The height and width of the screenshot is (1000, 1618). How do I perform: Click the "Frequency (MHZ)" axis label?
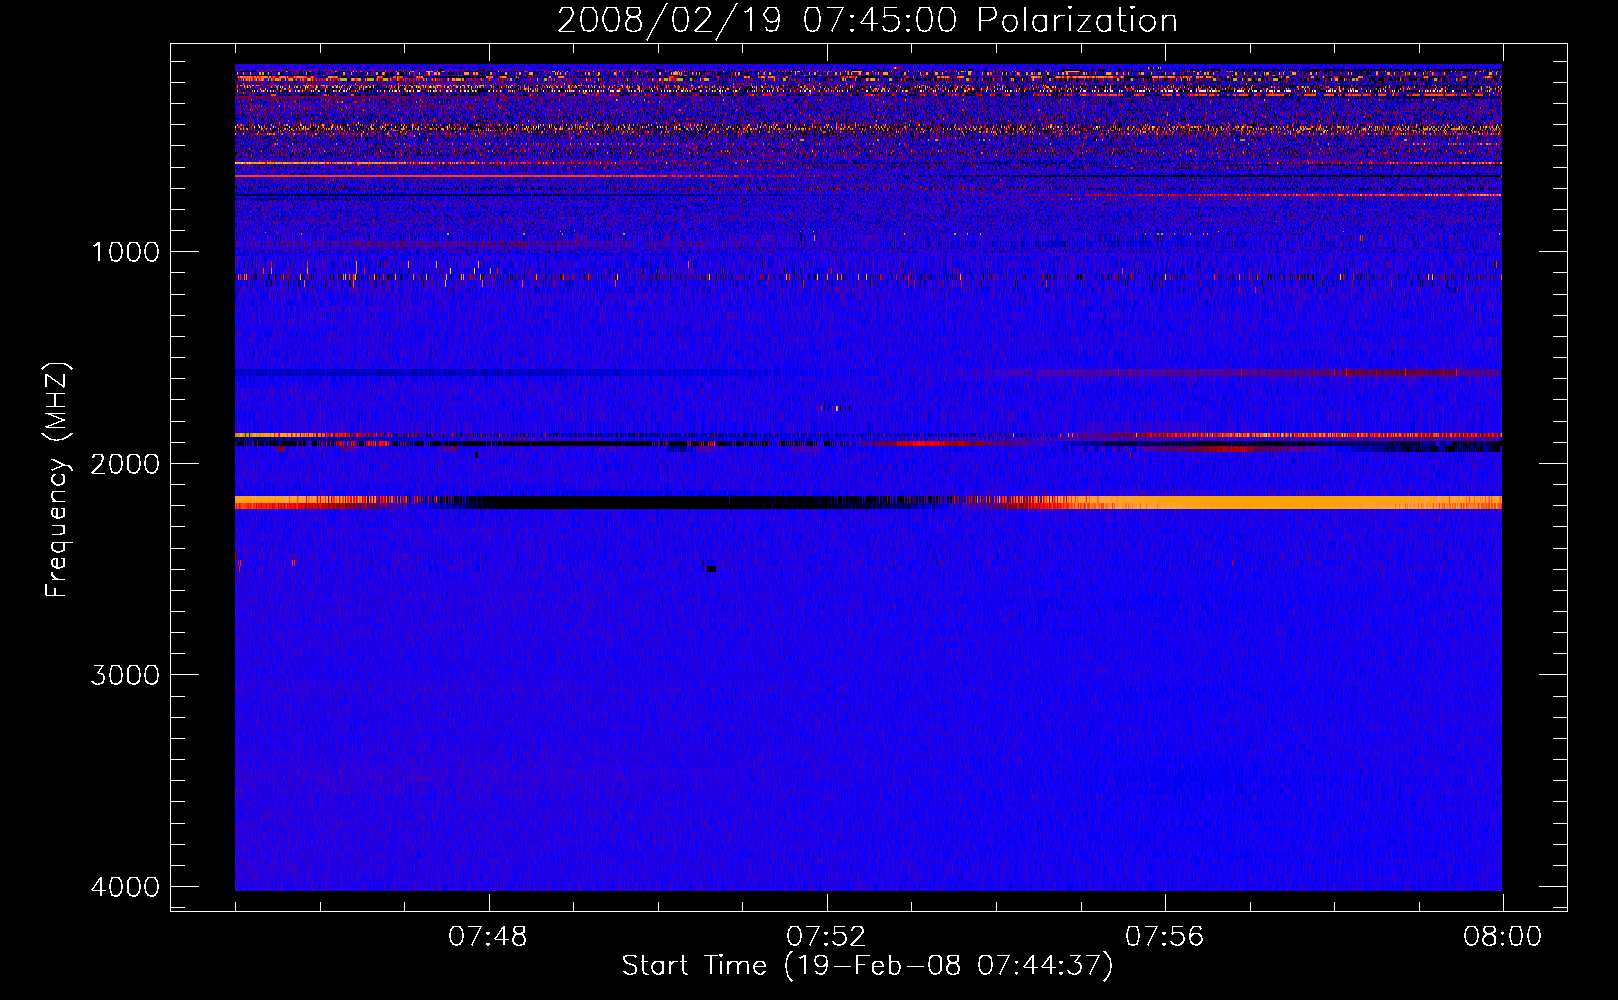pos(57,480)
